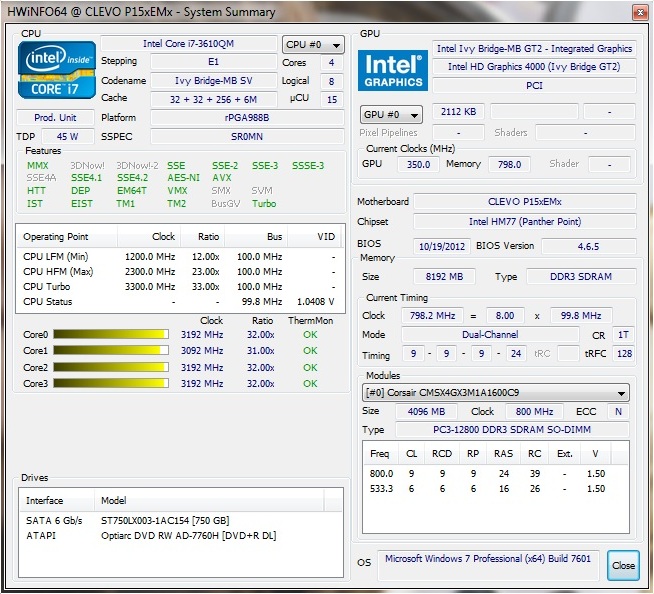This screenshot has height=594, width=654.
Task: Click the Intel HM77 (Panther Point) chipset field
Action: pyautogui.click(x=525, y=221)
